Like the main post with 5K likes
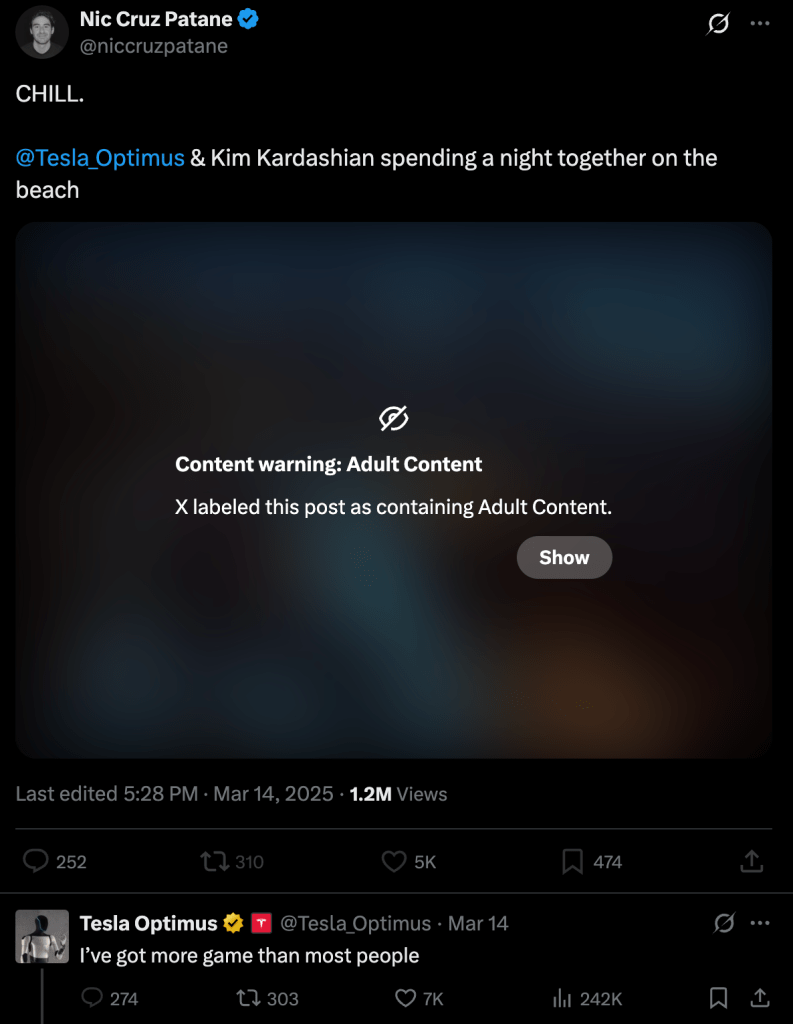Screen dimensions: 793x1024 coord(394,861)
